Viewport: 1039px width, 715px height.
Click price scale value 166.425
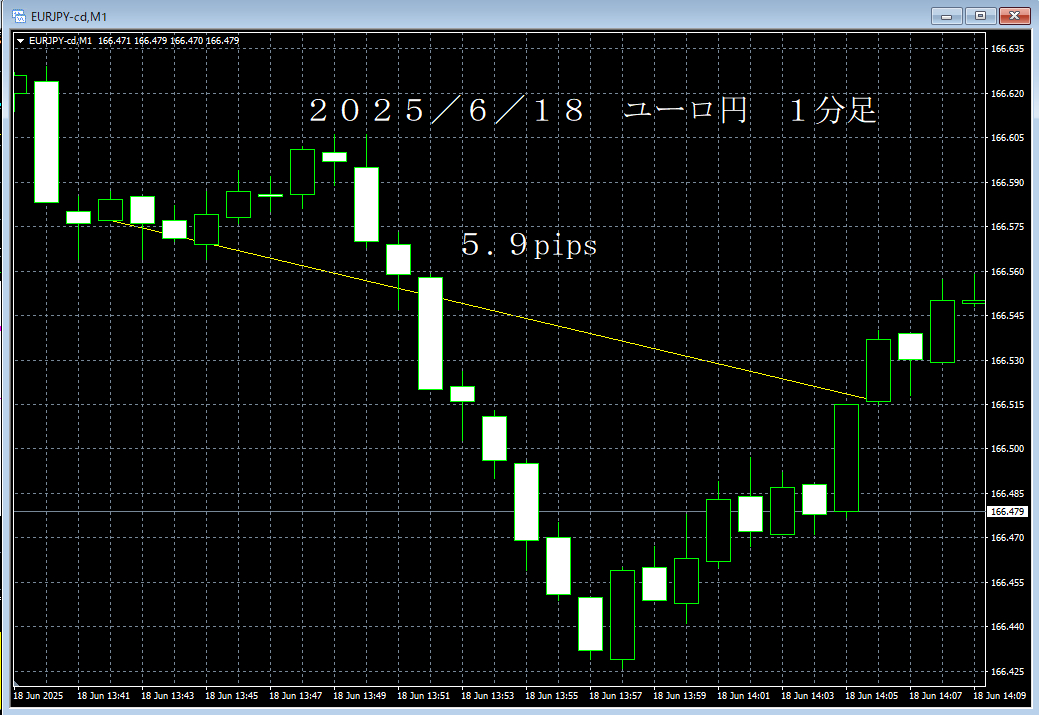pos(1007,671)
